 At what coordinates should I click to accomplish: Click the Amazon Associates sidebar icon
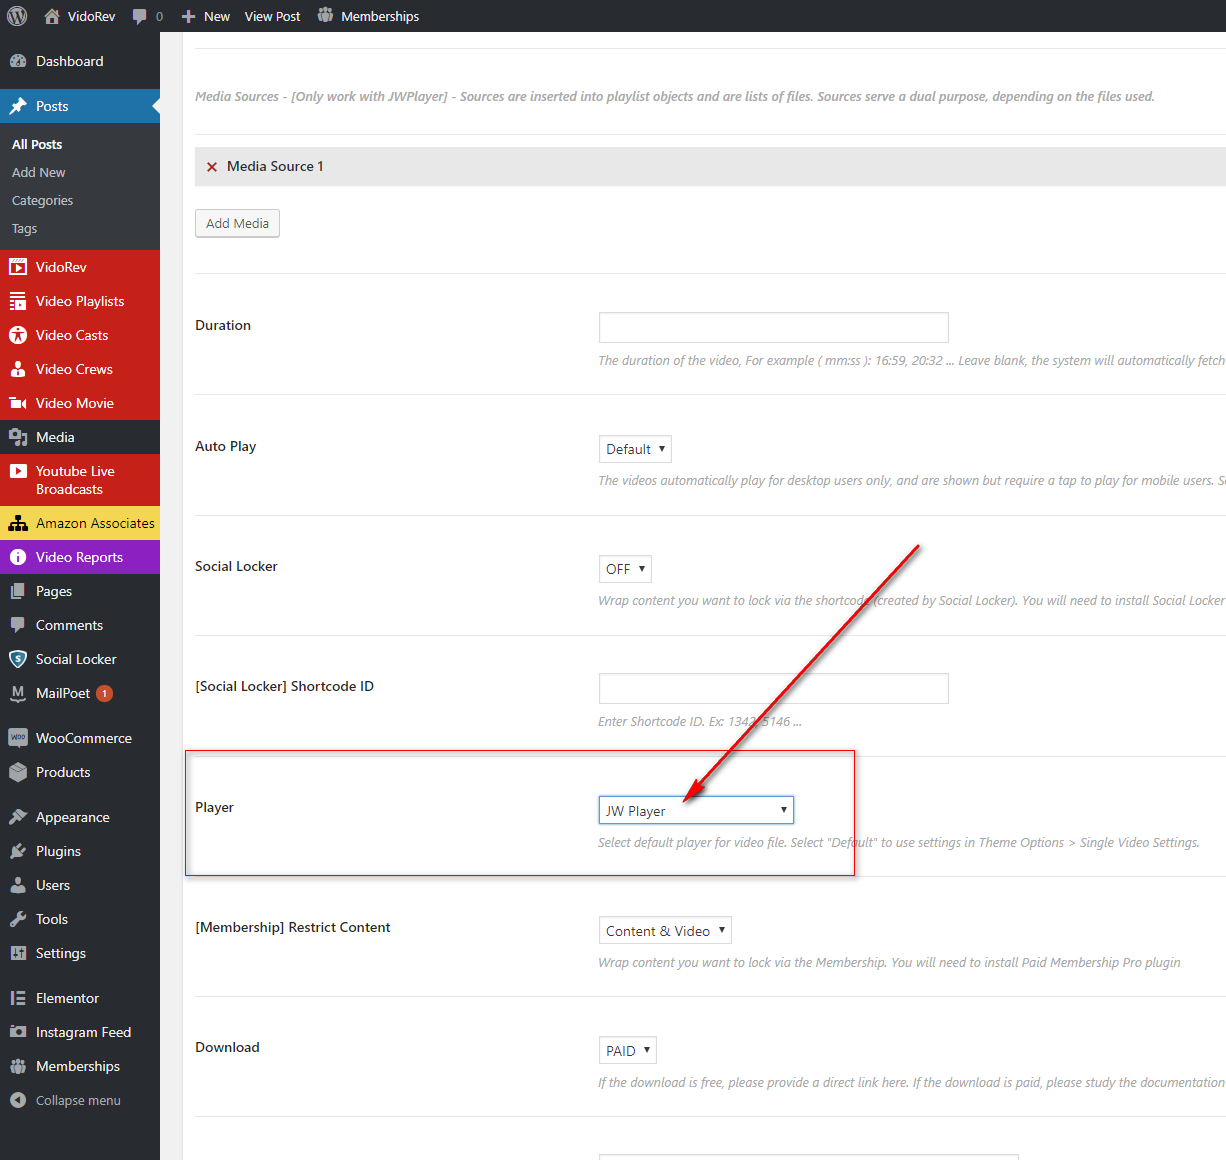(x=18, y=523)
